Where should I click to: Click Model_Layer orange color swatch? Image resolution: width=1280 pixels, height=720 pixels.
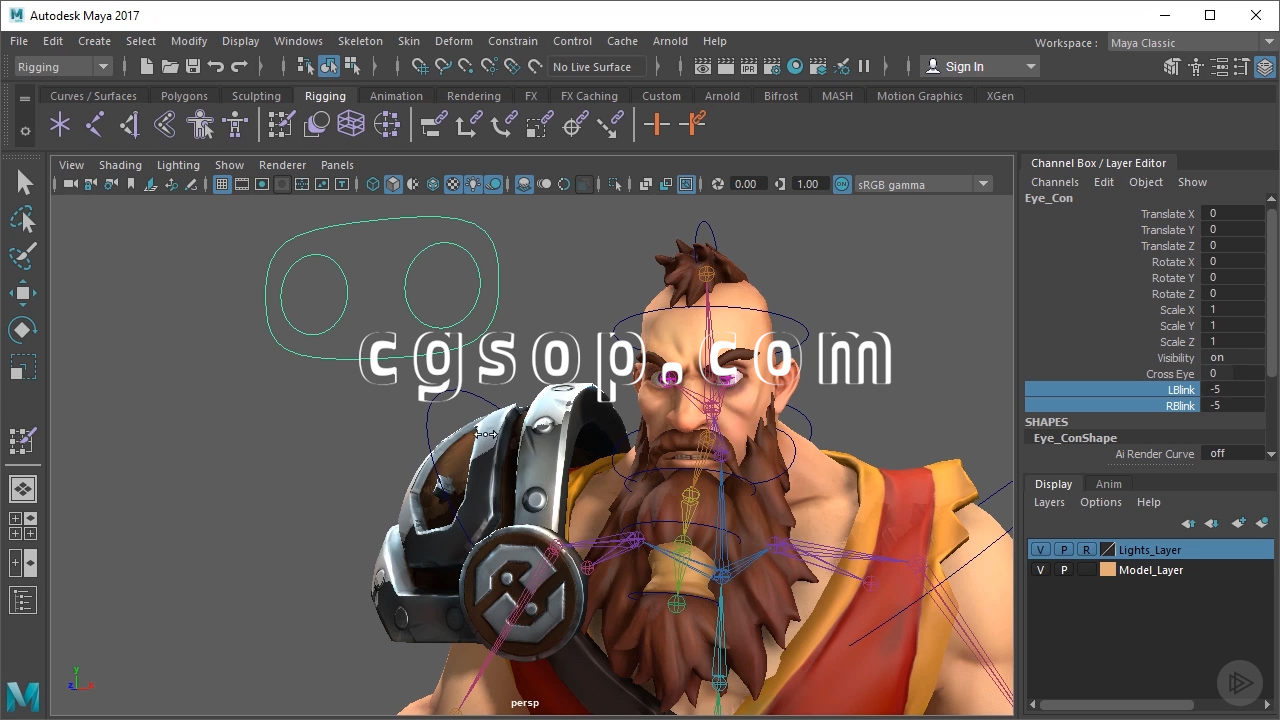click(1108, 570)
